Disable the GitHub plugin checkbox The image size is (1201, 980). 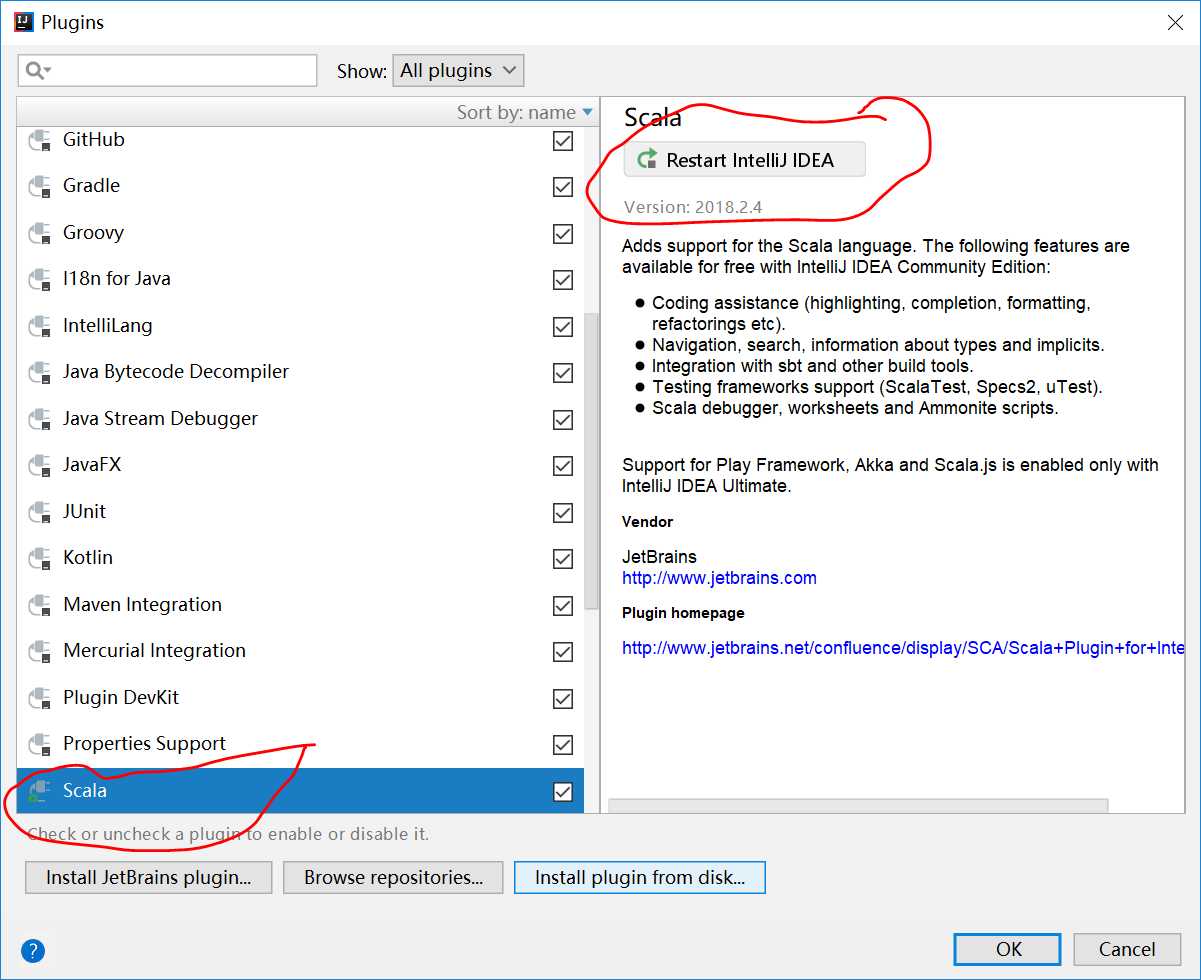pos(563,141)
